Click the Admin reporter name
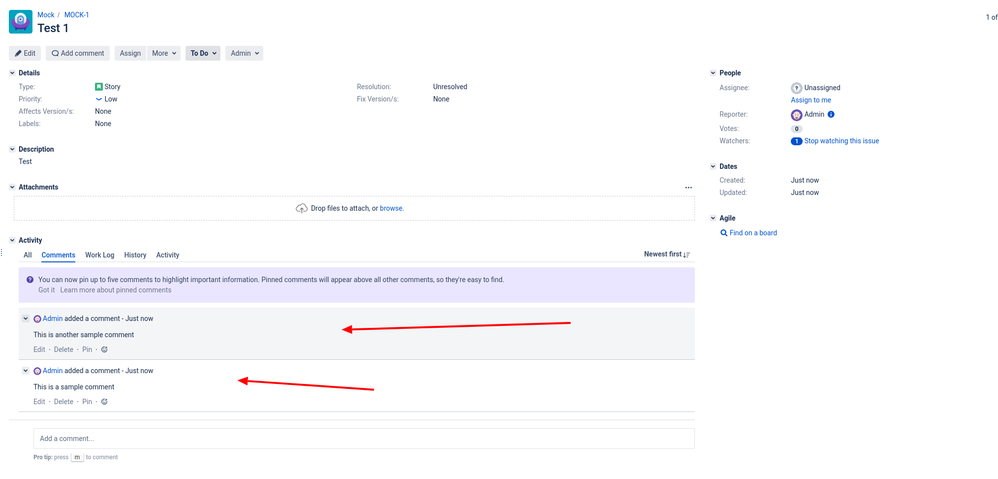Screen dimensions: 998x479 [x=814, y=115]
